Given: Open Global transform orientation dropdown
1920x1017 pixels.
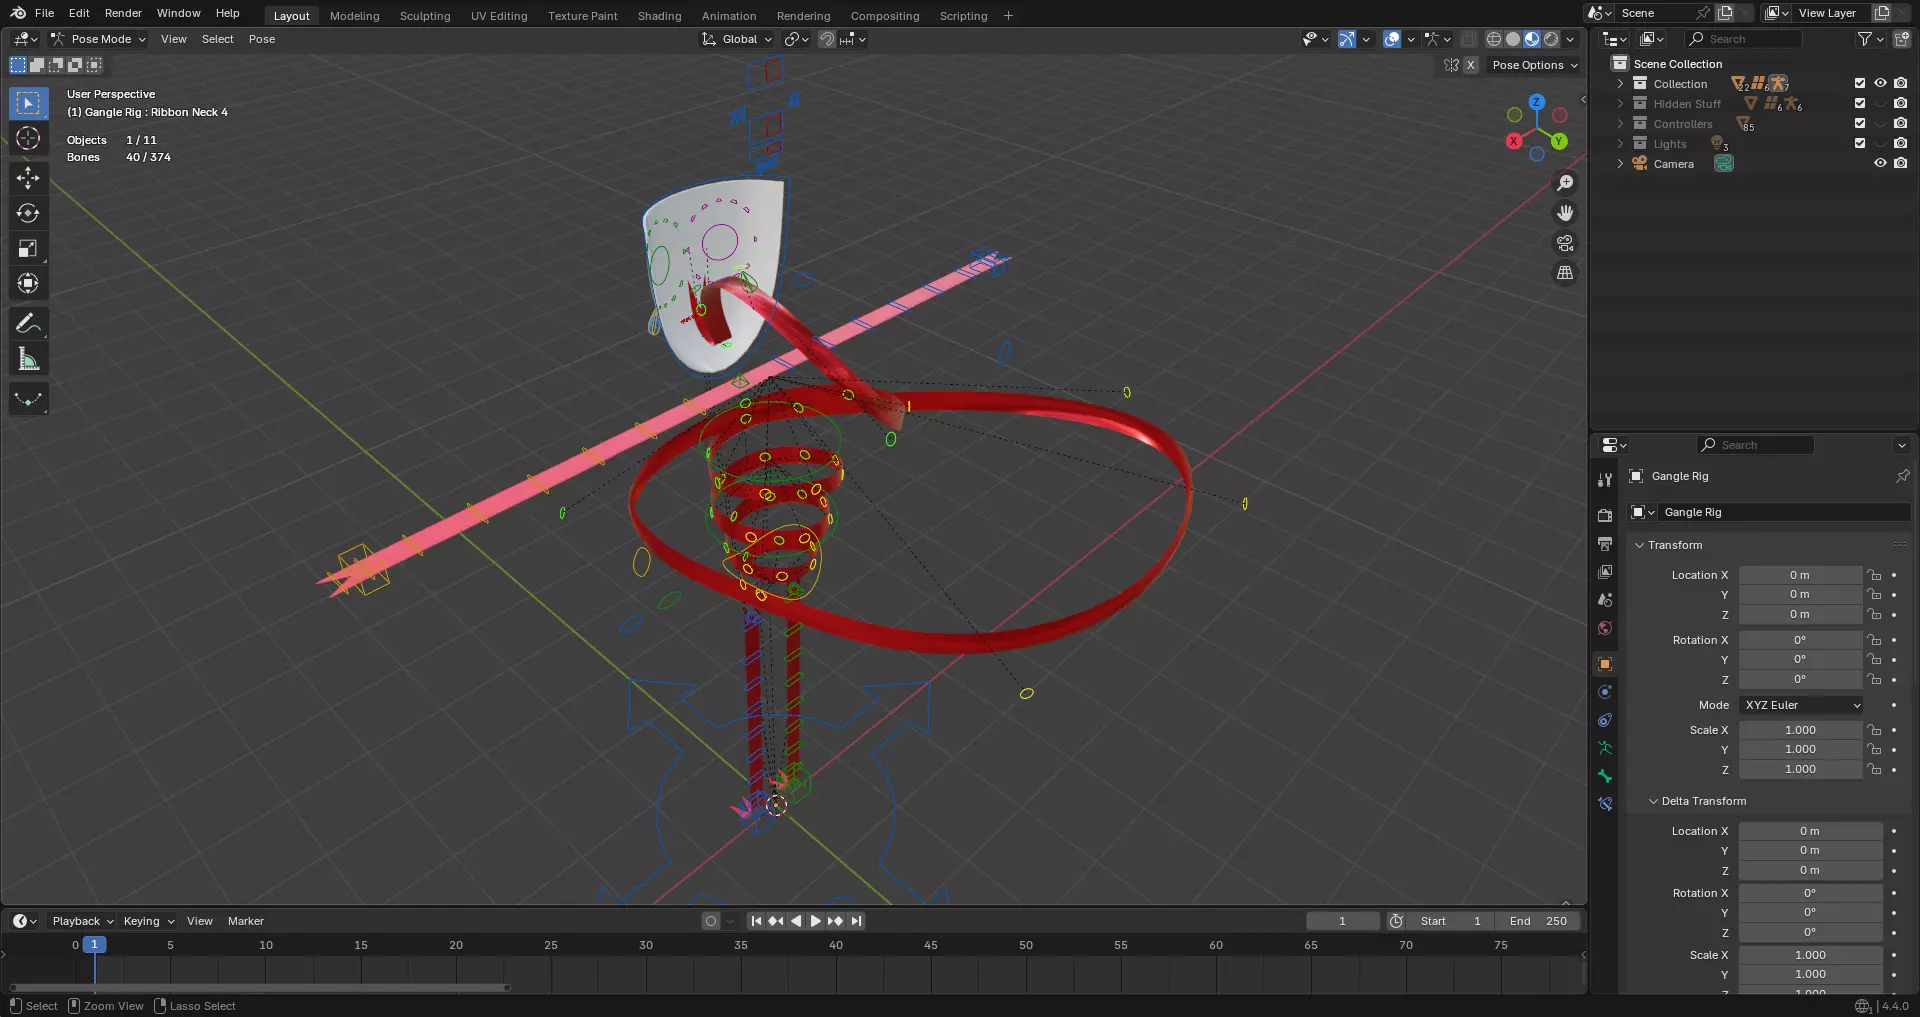Looking at the screenshot, I should (737, 39).
